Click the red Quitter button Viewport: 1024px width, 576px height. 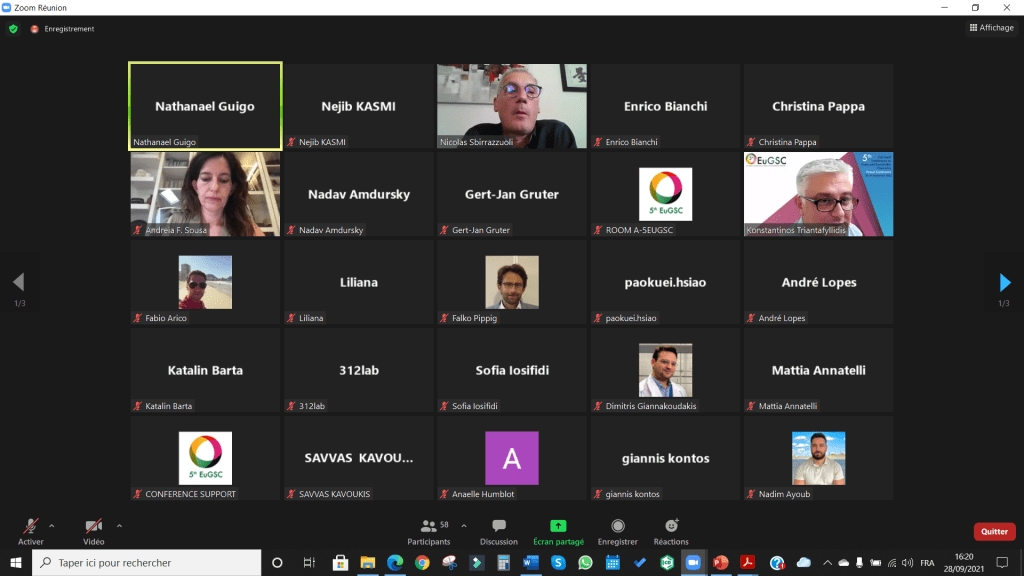(994, 532)
